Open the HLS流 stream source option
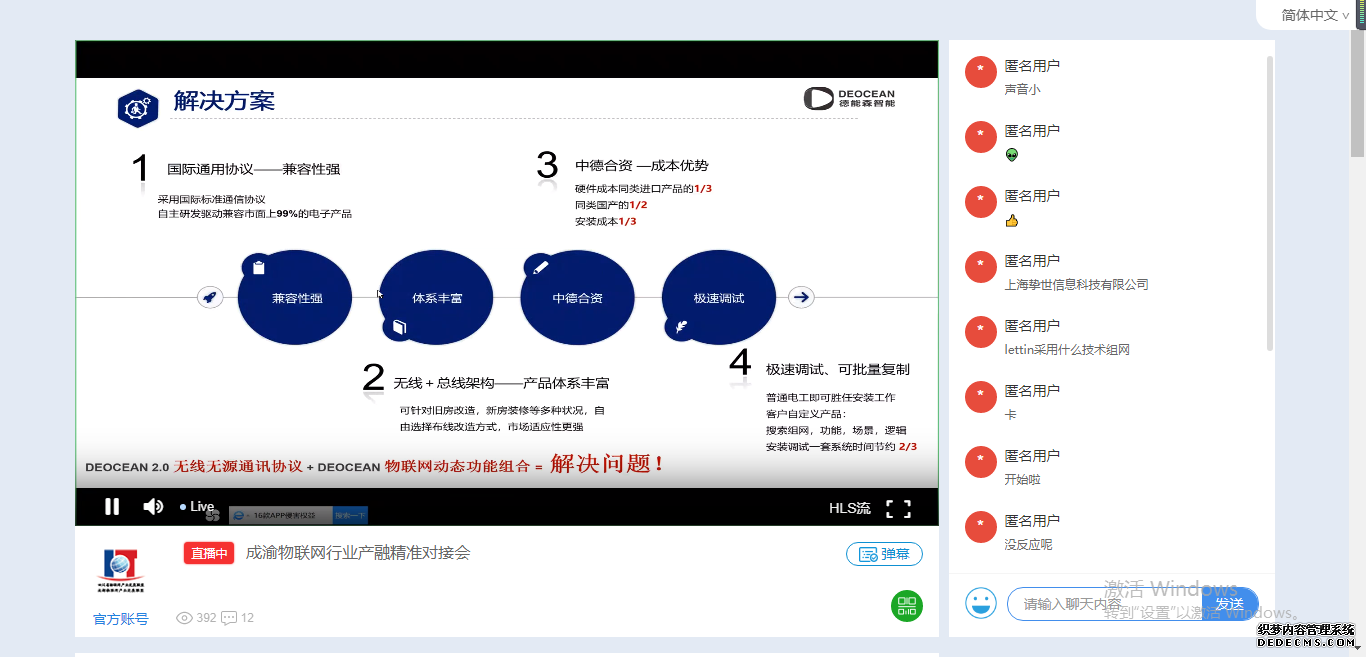The height and width of the screenshot is (657, 1366). [x=850, y=508]
